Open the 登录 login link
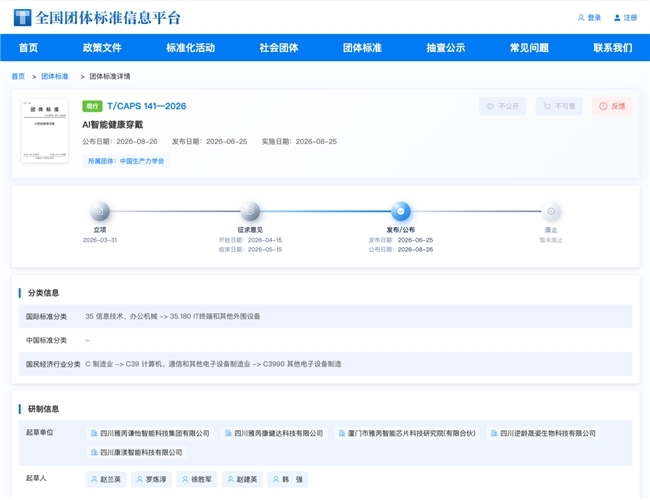650x500 pixels. coord(589,17)
